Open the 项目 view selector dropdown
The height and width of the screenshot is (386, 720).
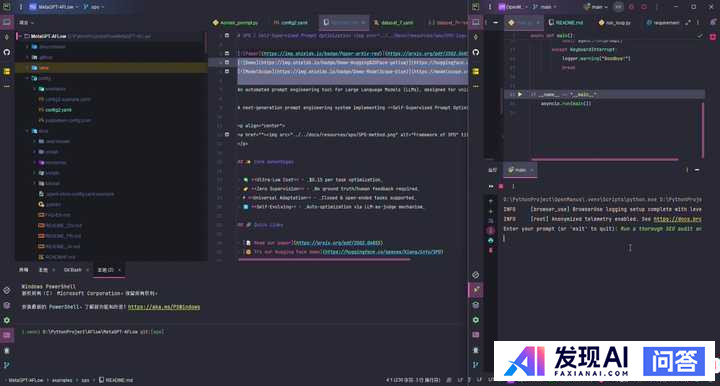(26, 22)
